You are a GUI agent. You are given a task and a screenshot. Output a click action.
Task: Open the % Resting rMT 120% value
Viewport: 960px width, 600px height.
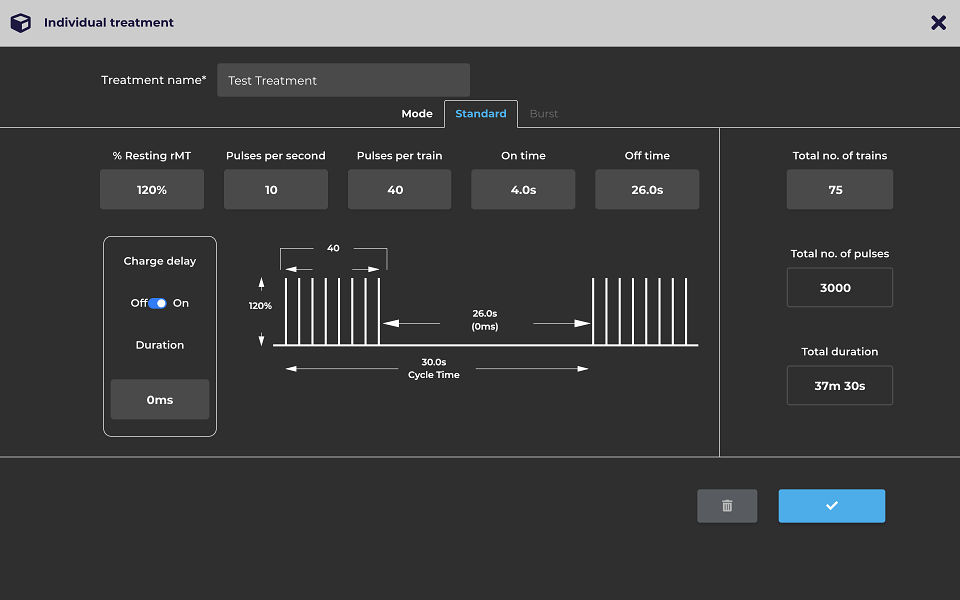[152, 190]
